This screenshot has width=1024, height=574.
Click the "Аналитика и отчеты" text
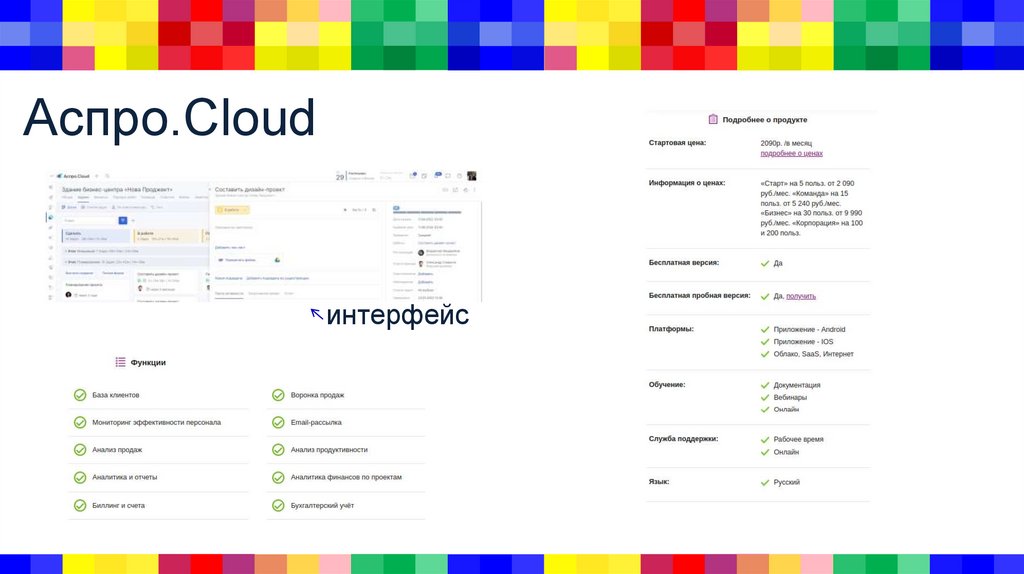tap(125, 477)
